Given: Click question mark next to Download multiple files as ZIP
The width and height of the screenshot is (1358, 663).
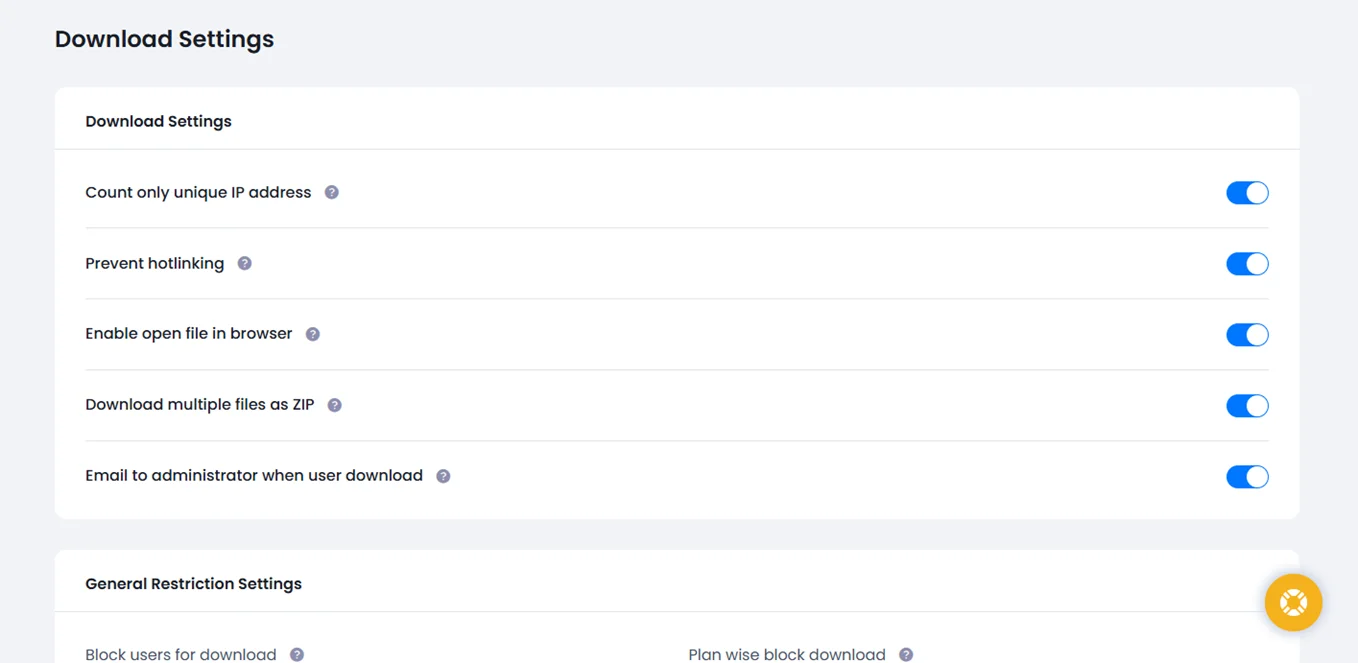Looking at the screenshot, I should point(335,405).
